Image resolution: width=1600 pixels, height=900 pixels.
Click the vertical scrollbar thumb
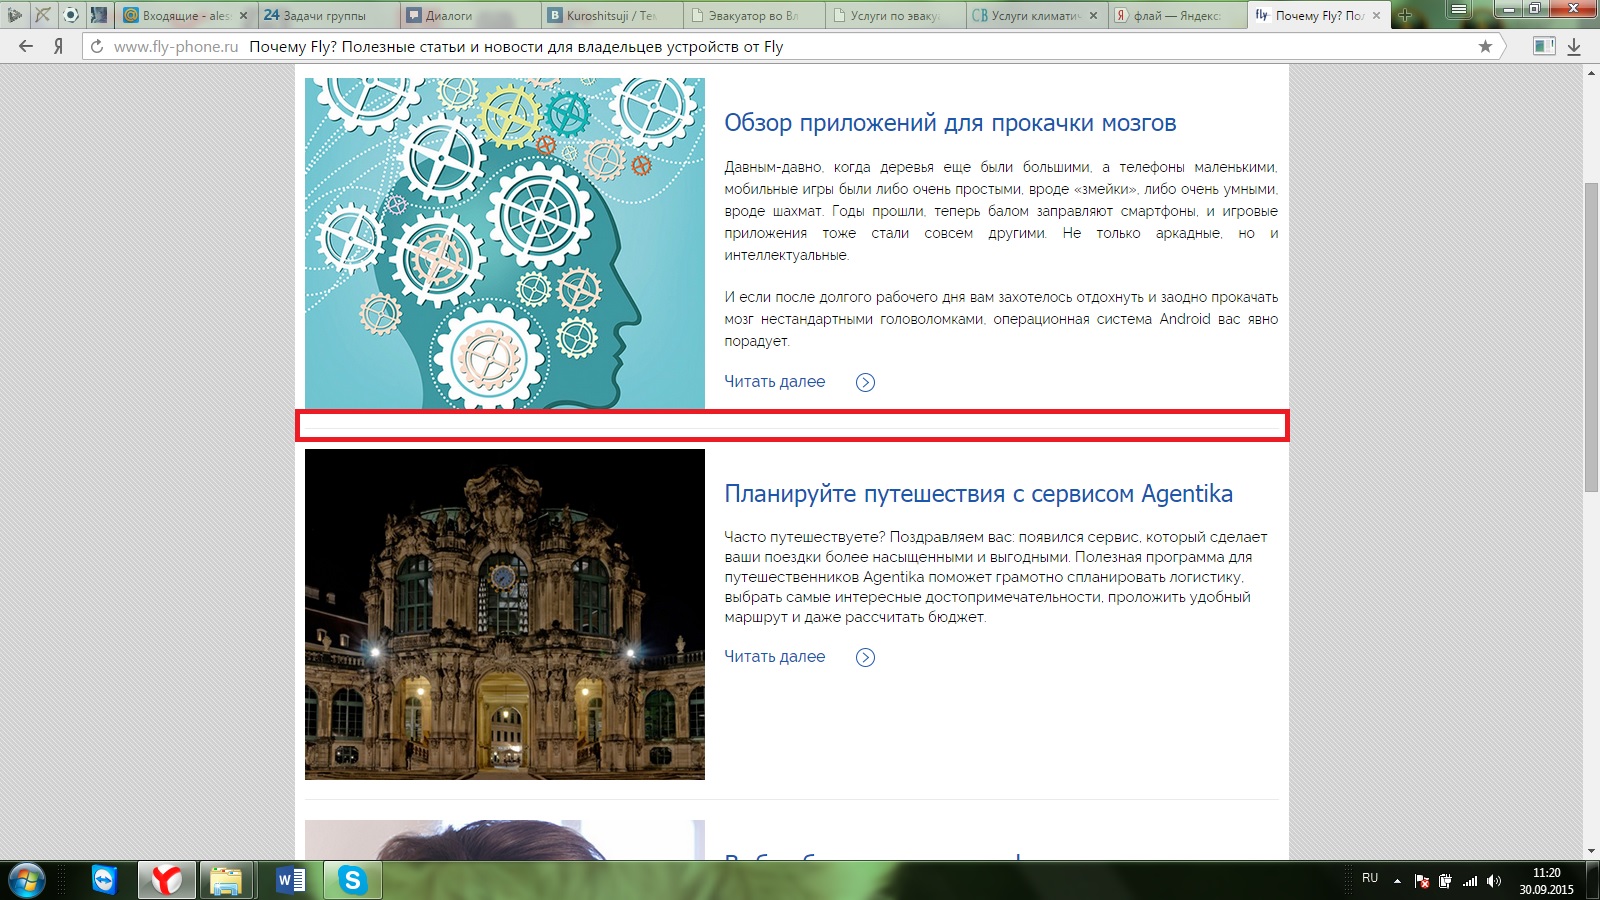click(1591, 337)
